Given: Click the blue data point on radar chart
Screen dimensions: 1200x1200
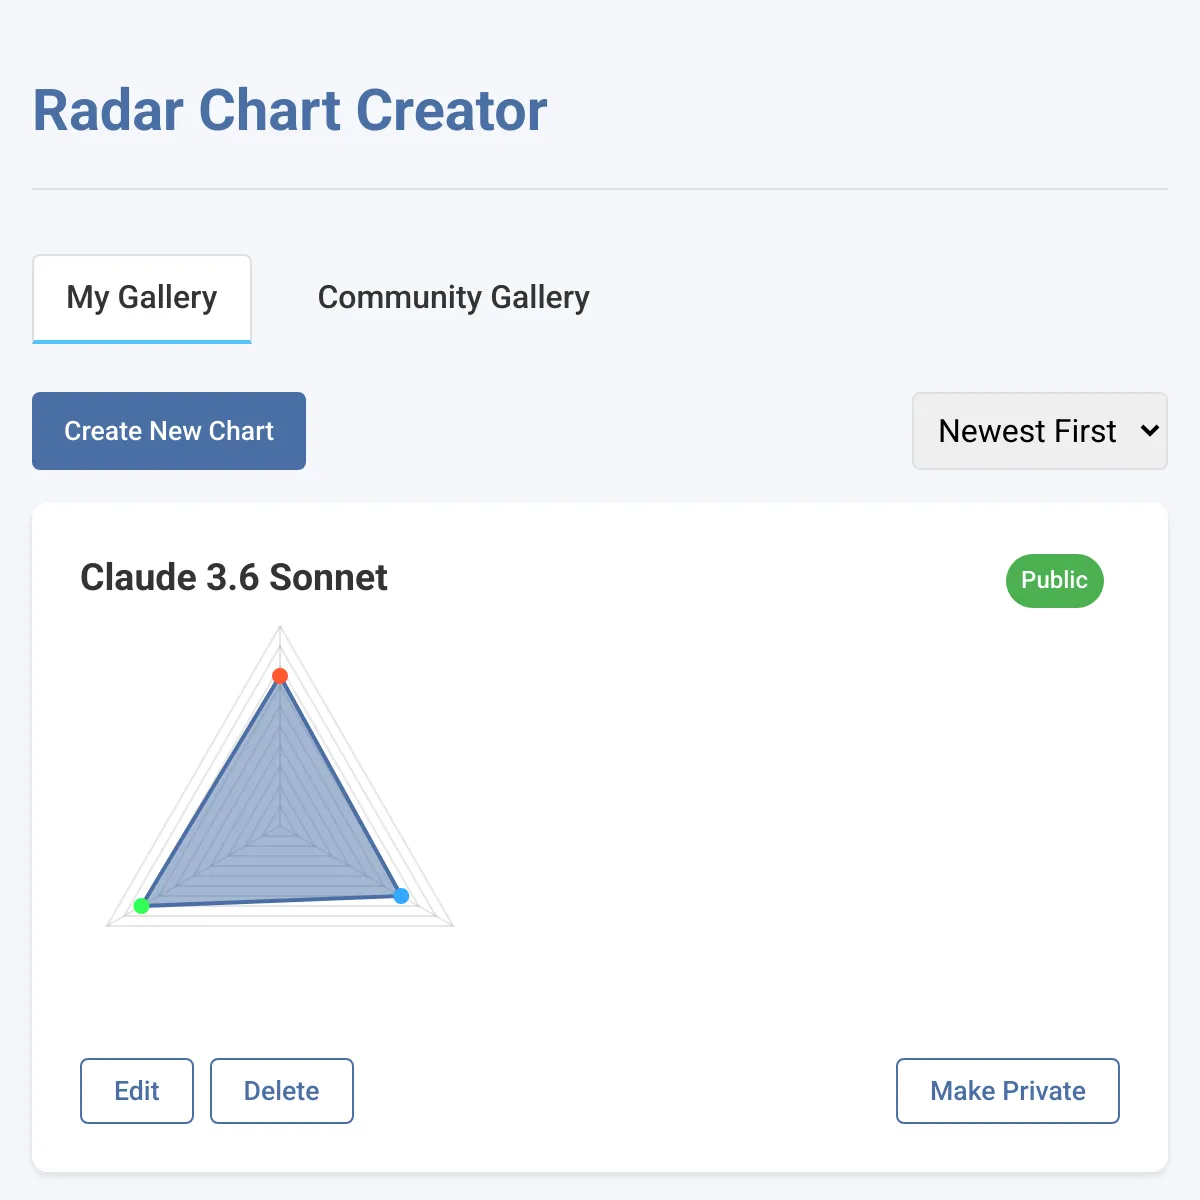Looking at the screenshot, I should 401,896.
